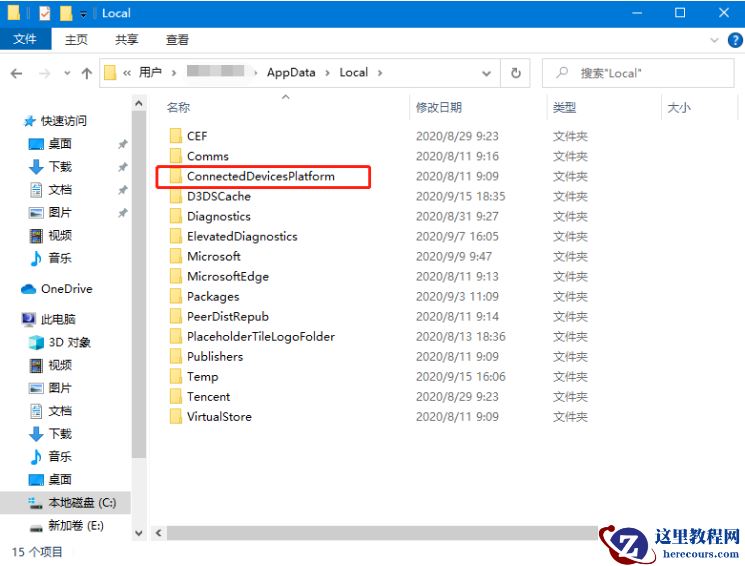Click date 2020/8/13 18:36 of PlaceholderTileLogoFolder
The width and height of the screenshot is (745, 566).
click(x=460, y=336)
